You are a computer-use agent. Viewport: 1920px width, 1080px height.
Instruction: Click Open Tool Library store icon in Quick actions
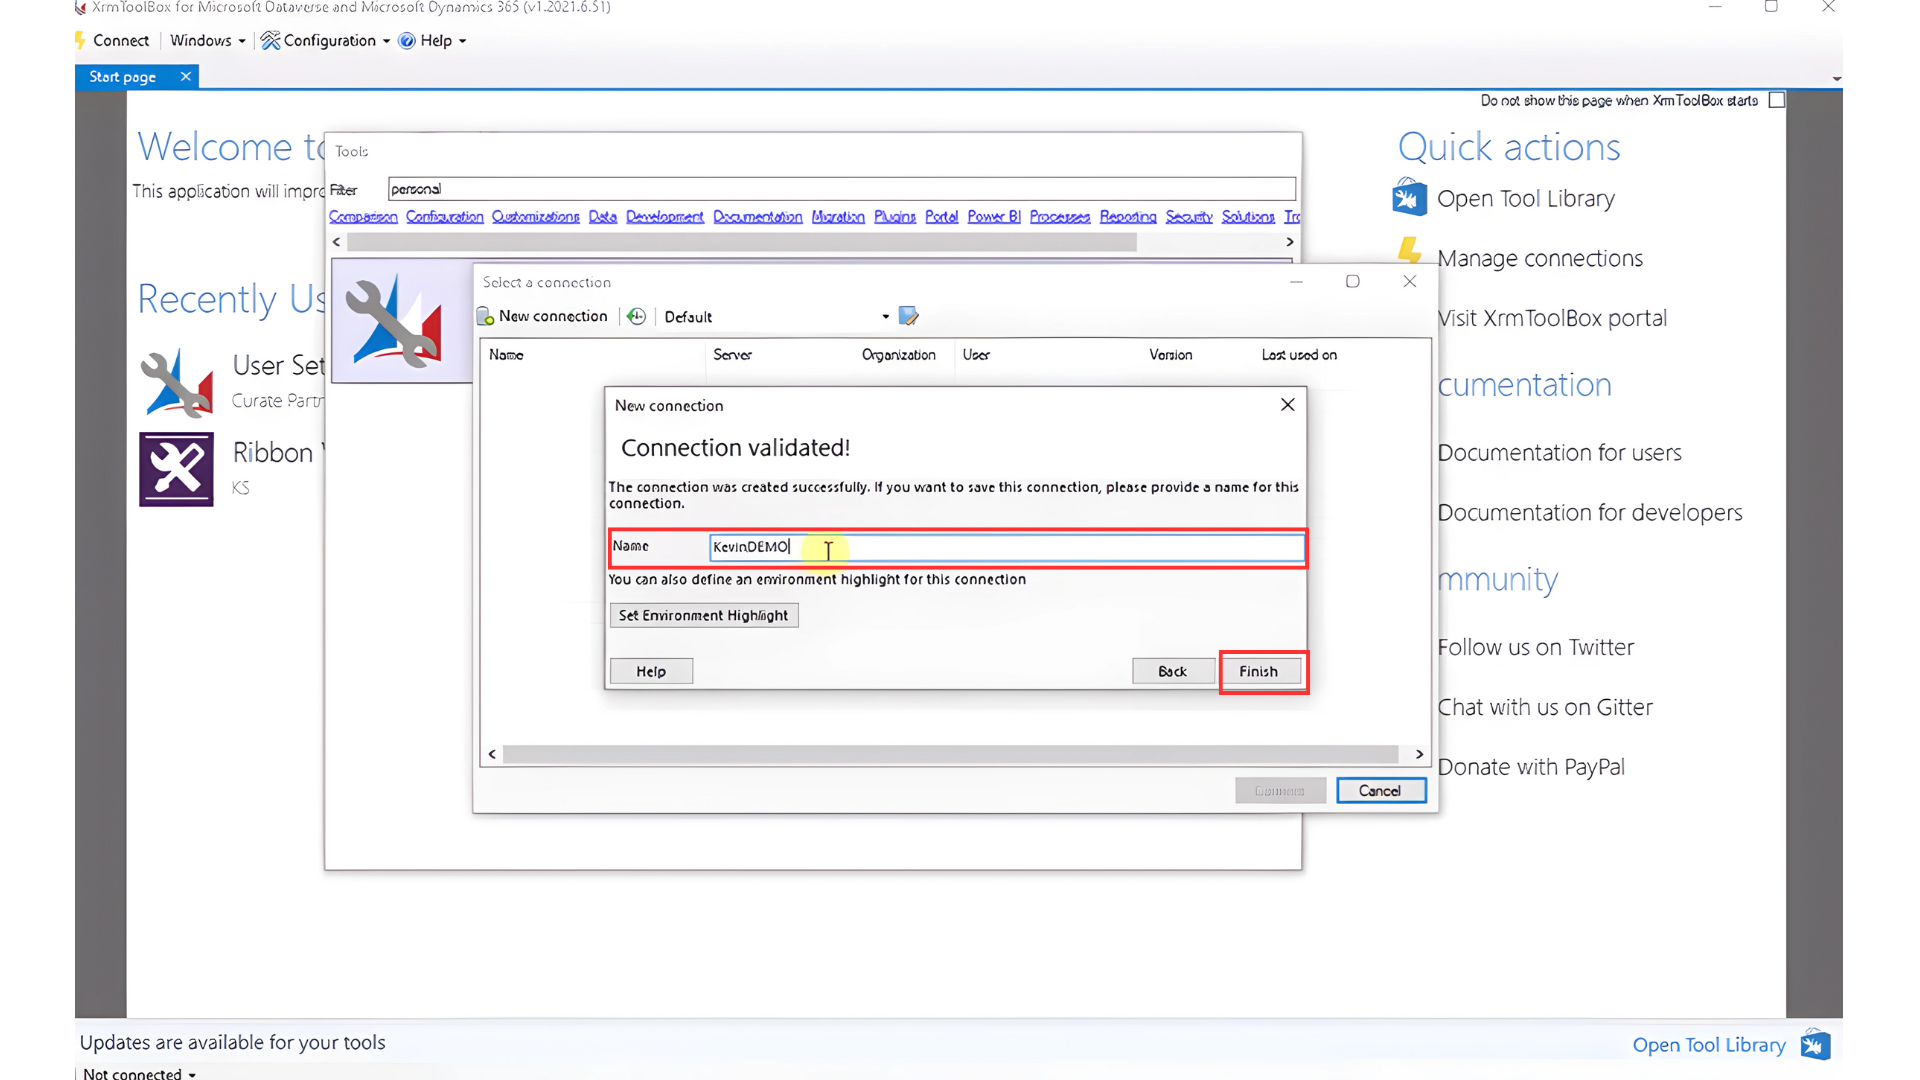coord(1409,197)
